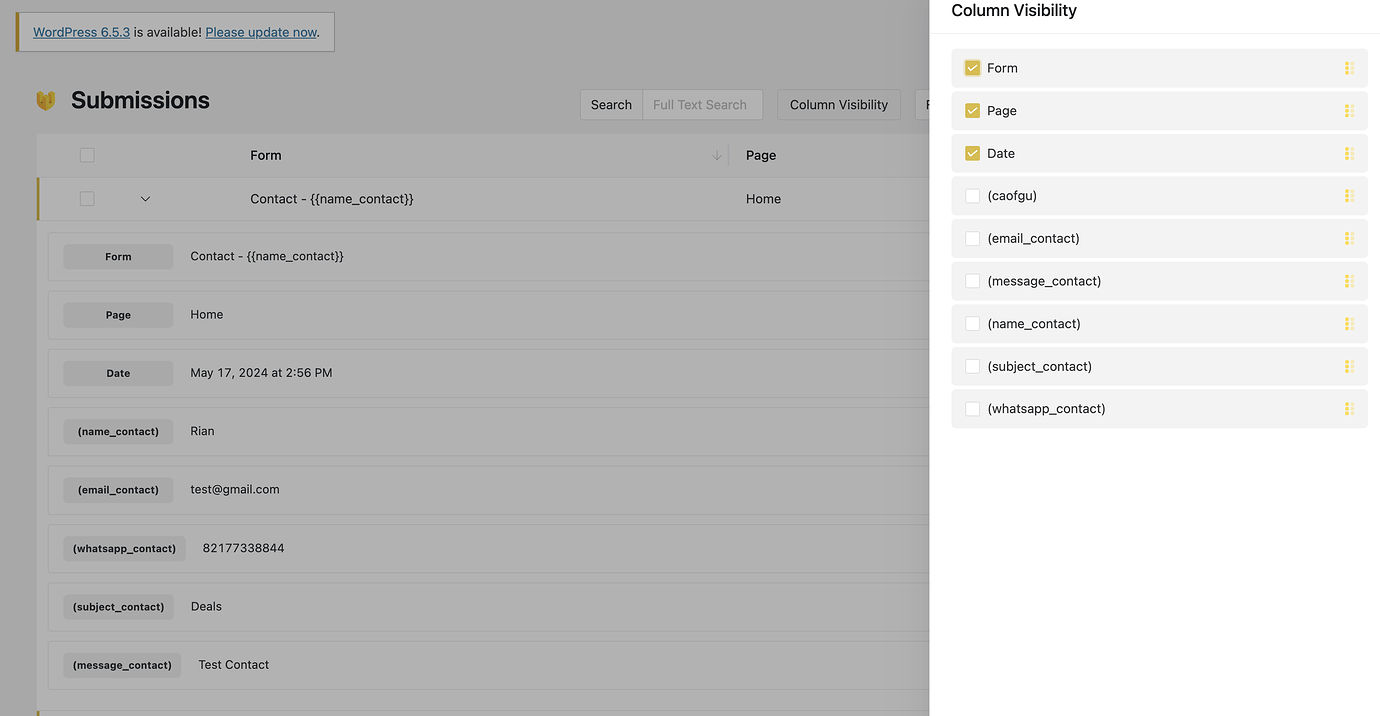Uncheck the Form column checkbox
Screen dimensions: 1380x716
click(972, 68)
